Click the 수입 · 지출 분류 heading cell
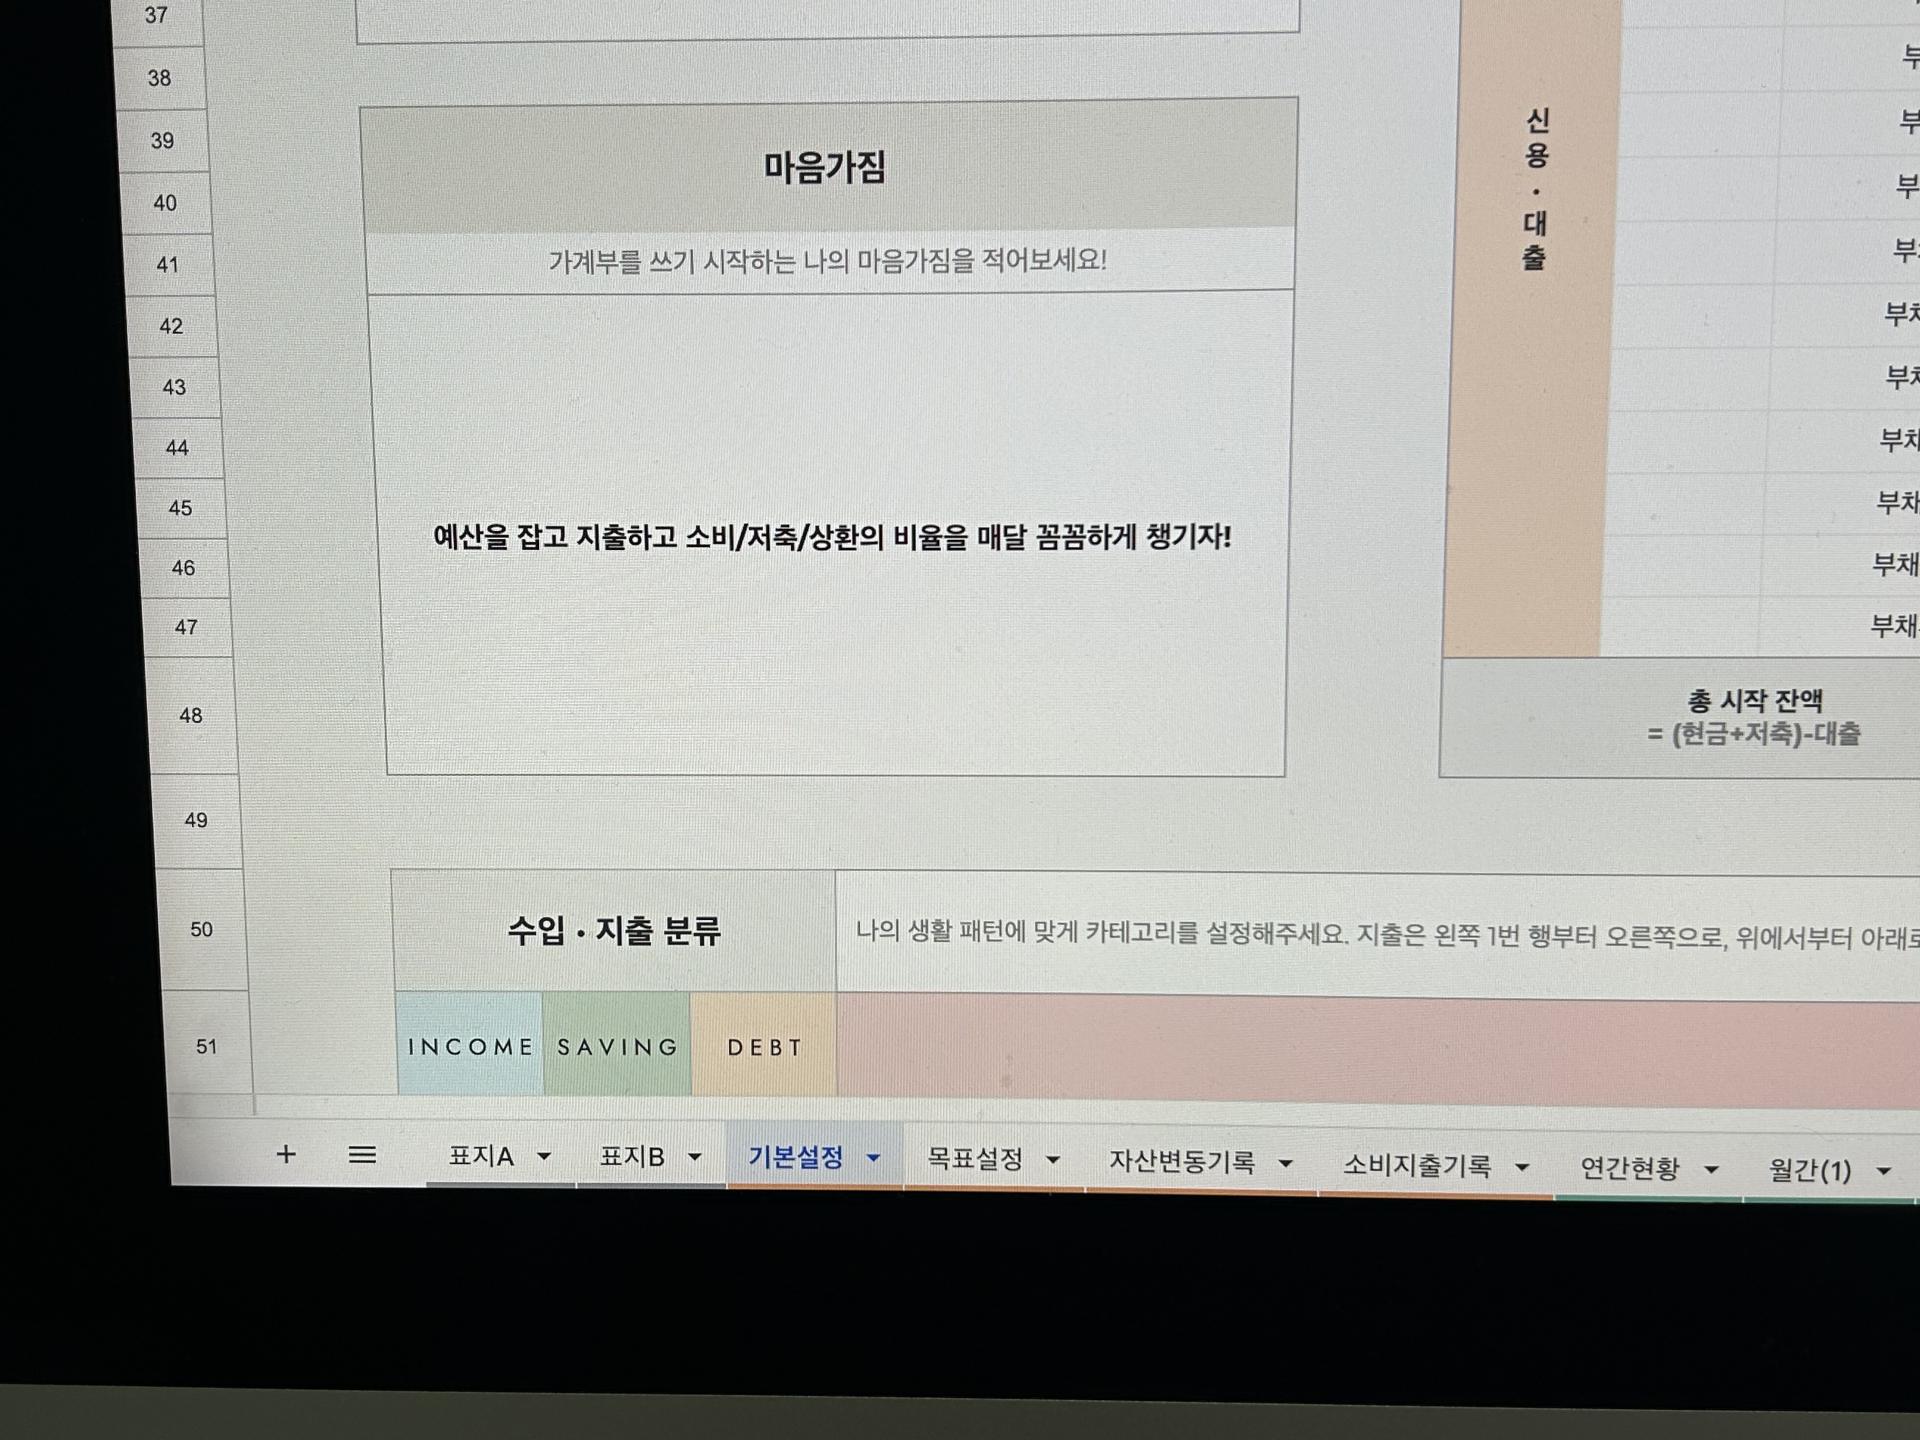The height and width of the screenshot is (1440, 1920). 614,931
